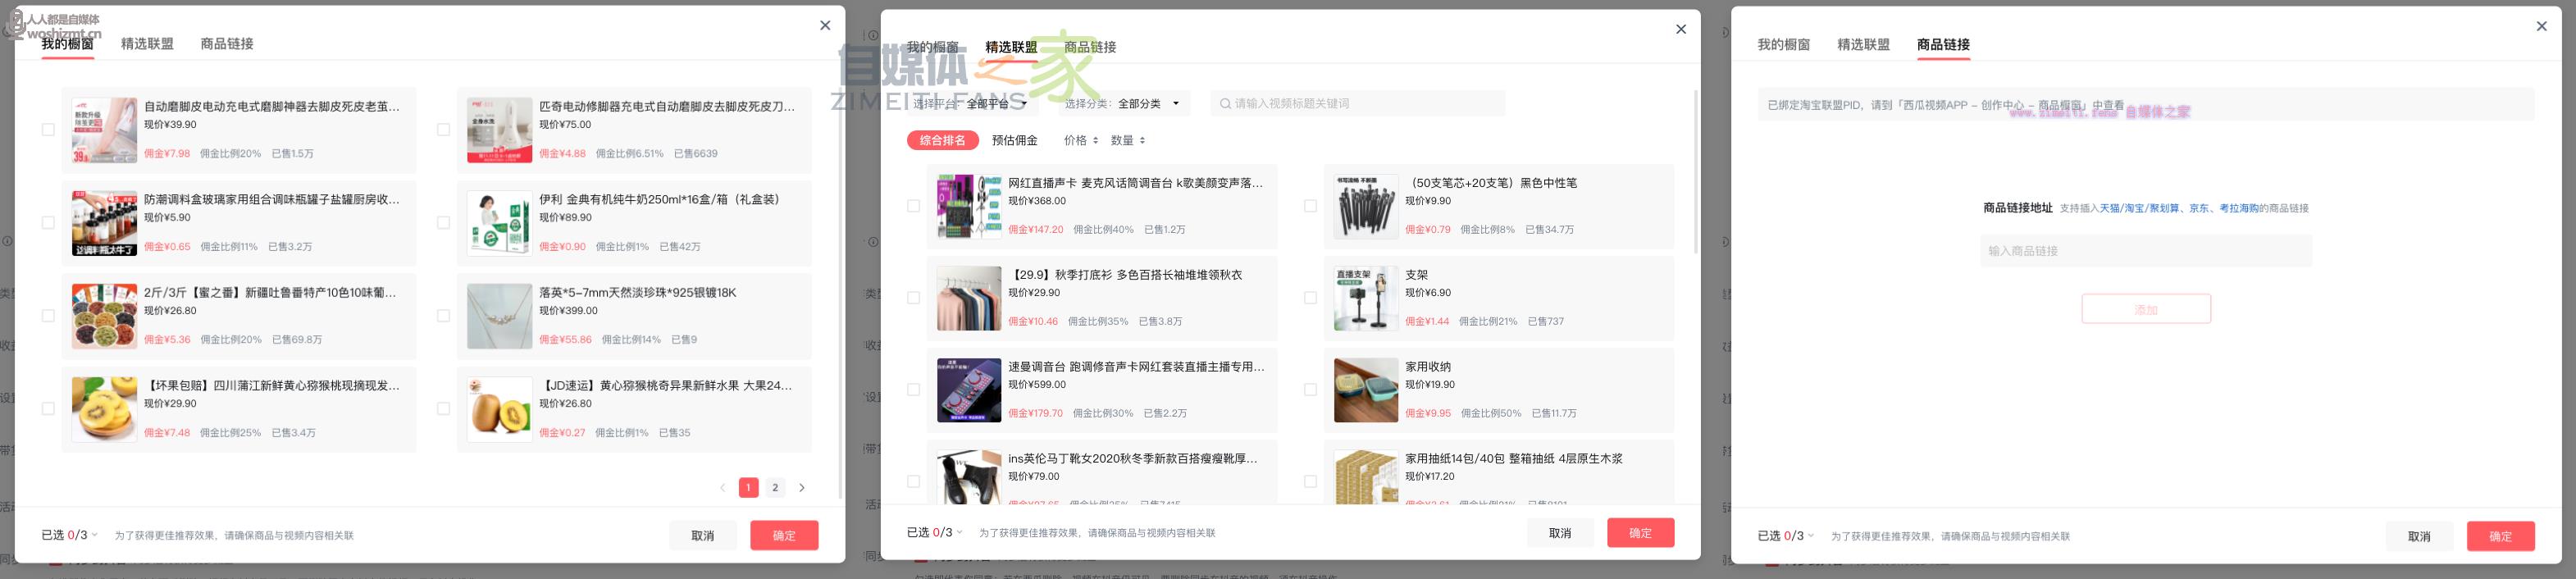
Task: Click the 黑色中性笔 product thumbnail
Action: pos(1365,207)
